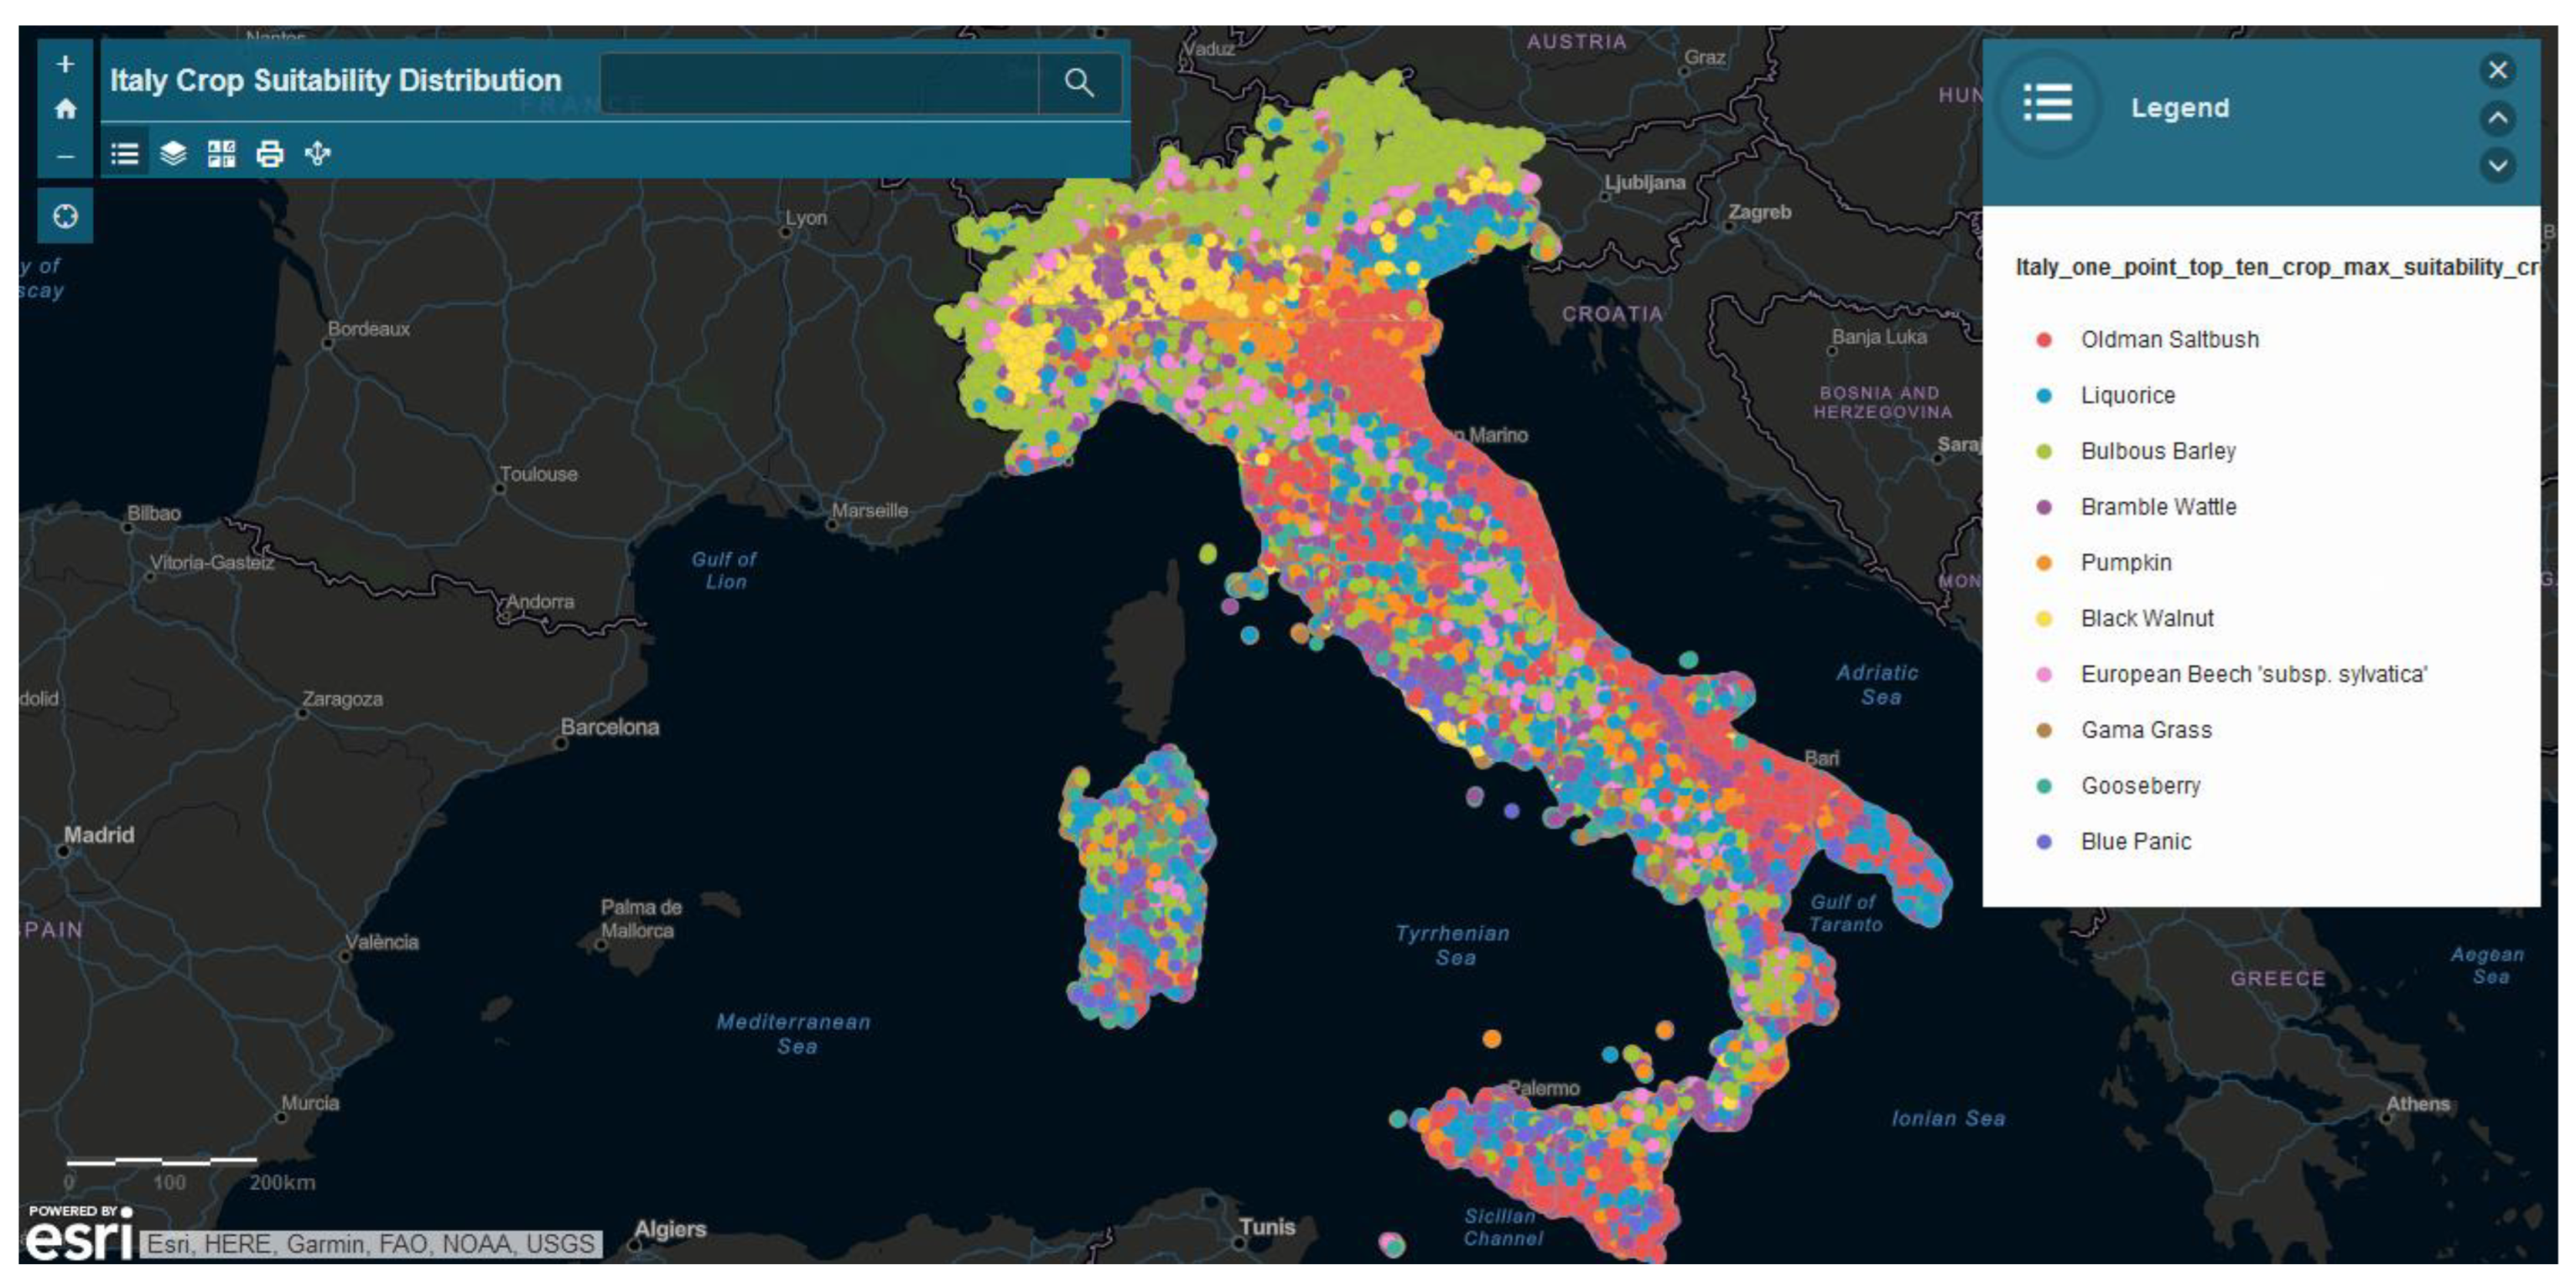This screenshot has width=2576, height=1285.
Task: Click the Black Walnut legend entry
Action: [x=2146, y=619]
